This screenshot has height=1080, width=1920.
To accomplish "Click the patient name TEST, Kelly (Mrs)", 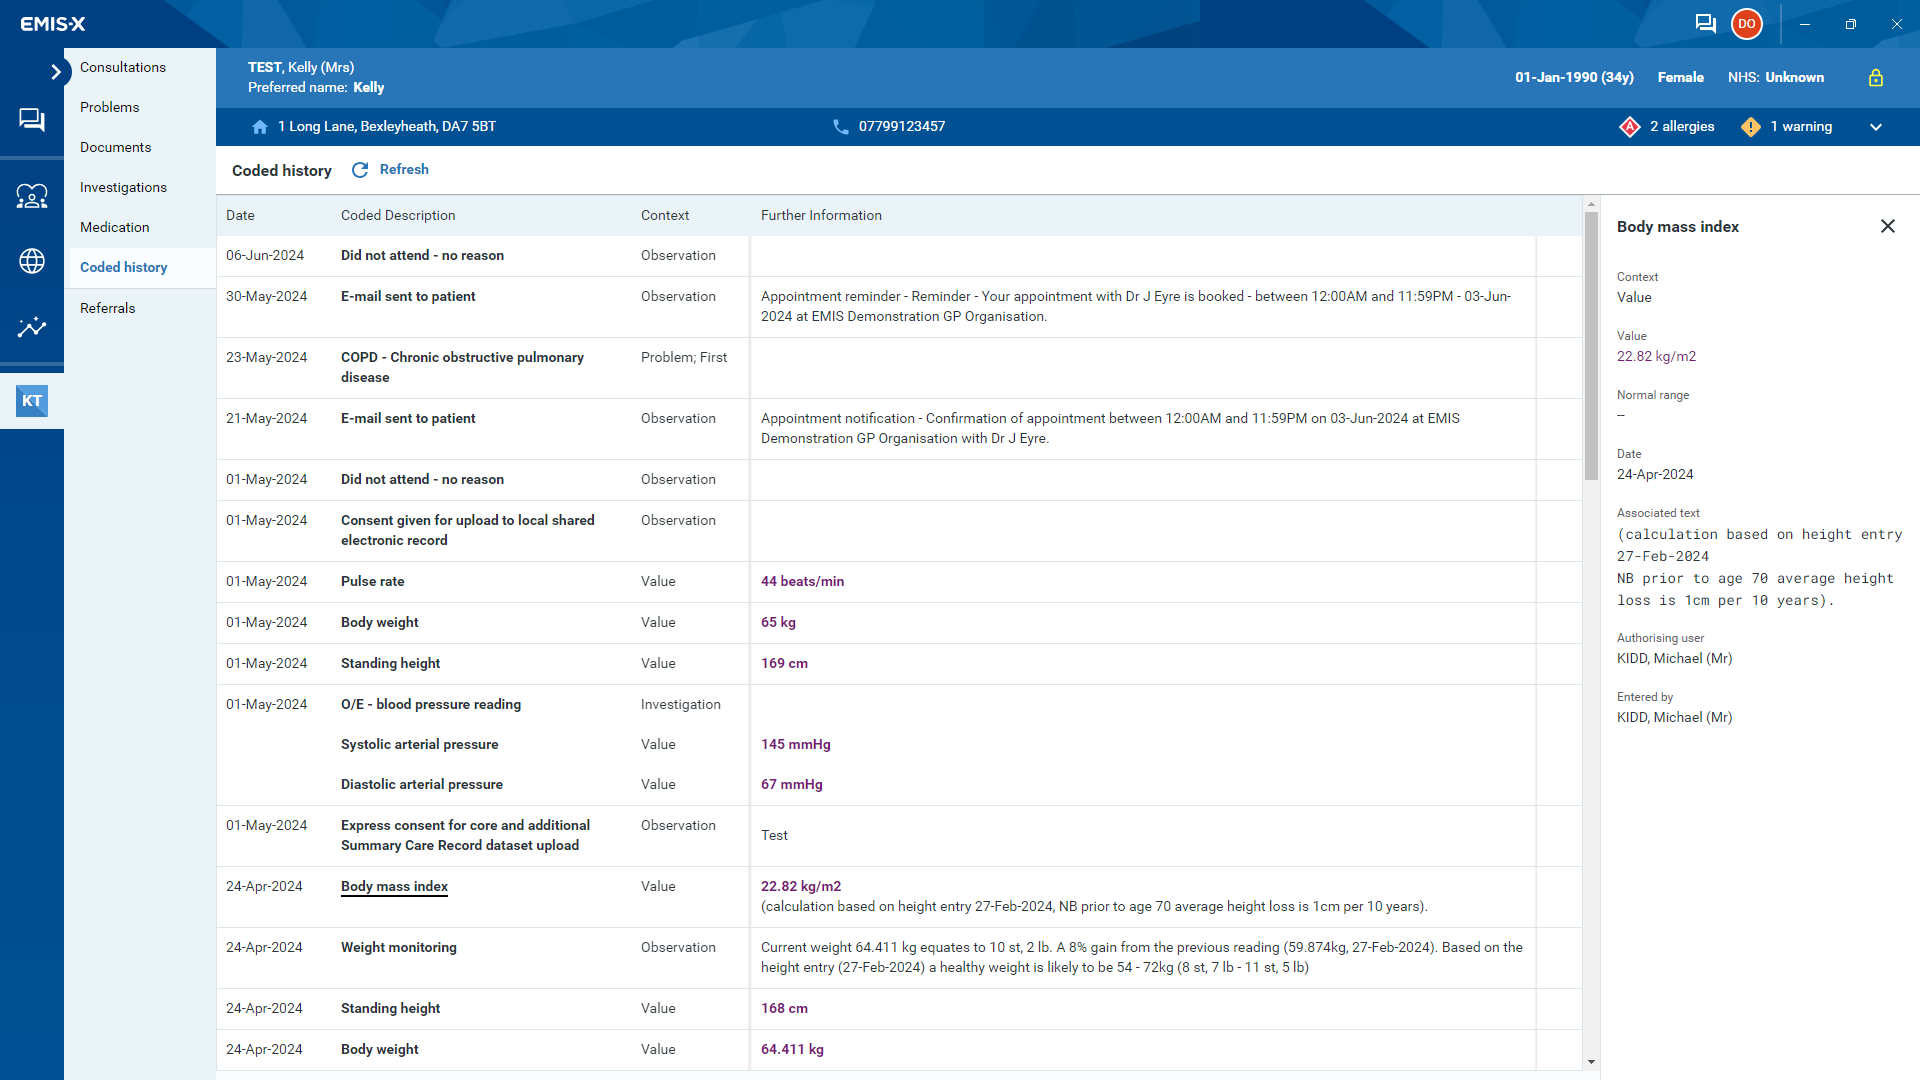I will (x=301, y=67).
